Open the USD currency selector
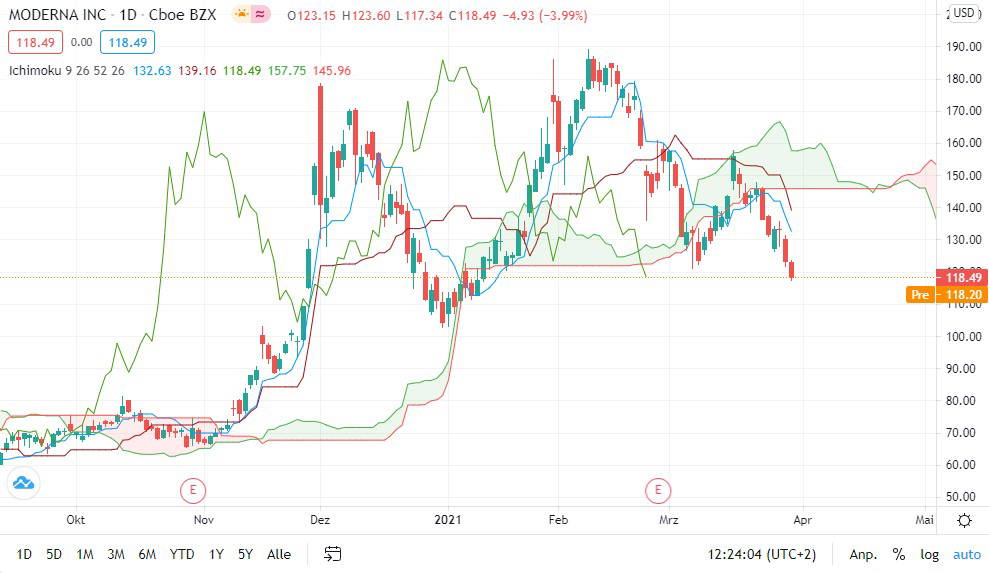This screenshot has height=573, width=989. pyautogui.click(x=963, y=13)
